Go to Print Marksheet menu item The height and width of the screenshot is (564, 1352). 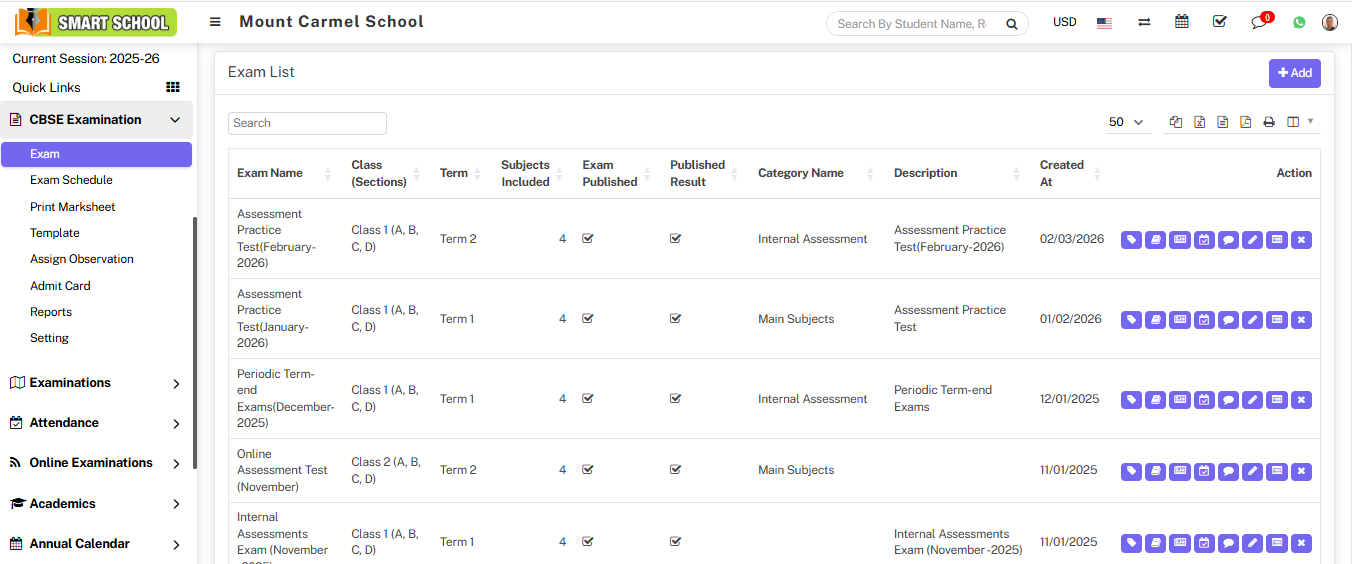73,207
